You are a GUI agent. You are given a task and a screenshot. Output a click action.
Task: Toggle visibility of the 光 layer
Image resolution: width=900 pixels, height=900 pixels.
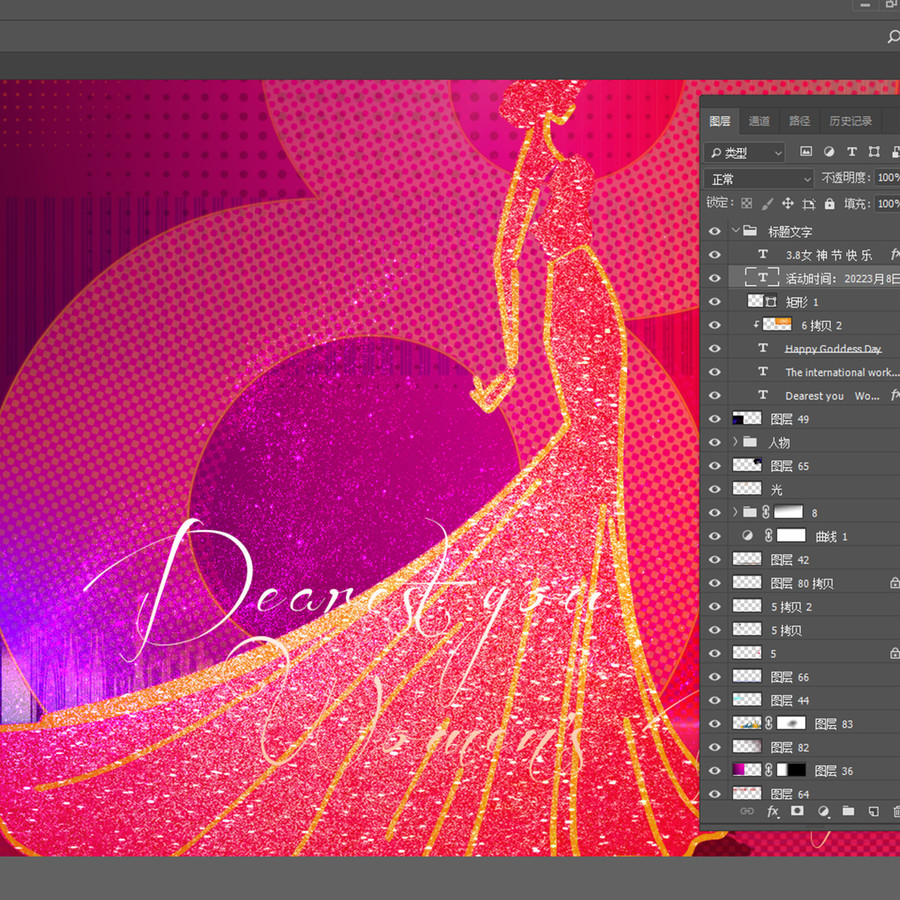(x=715, y=489)
